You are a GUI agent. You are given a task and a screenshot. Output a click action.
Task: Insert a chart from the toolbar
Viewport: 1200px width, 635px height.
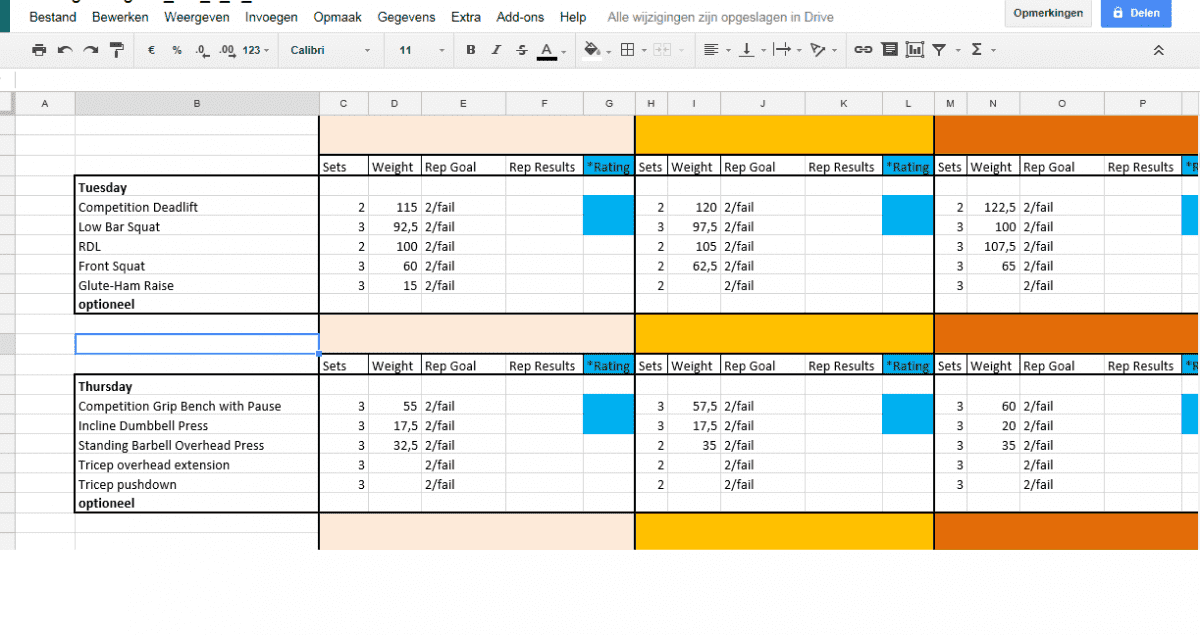click(914, 49)
